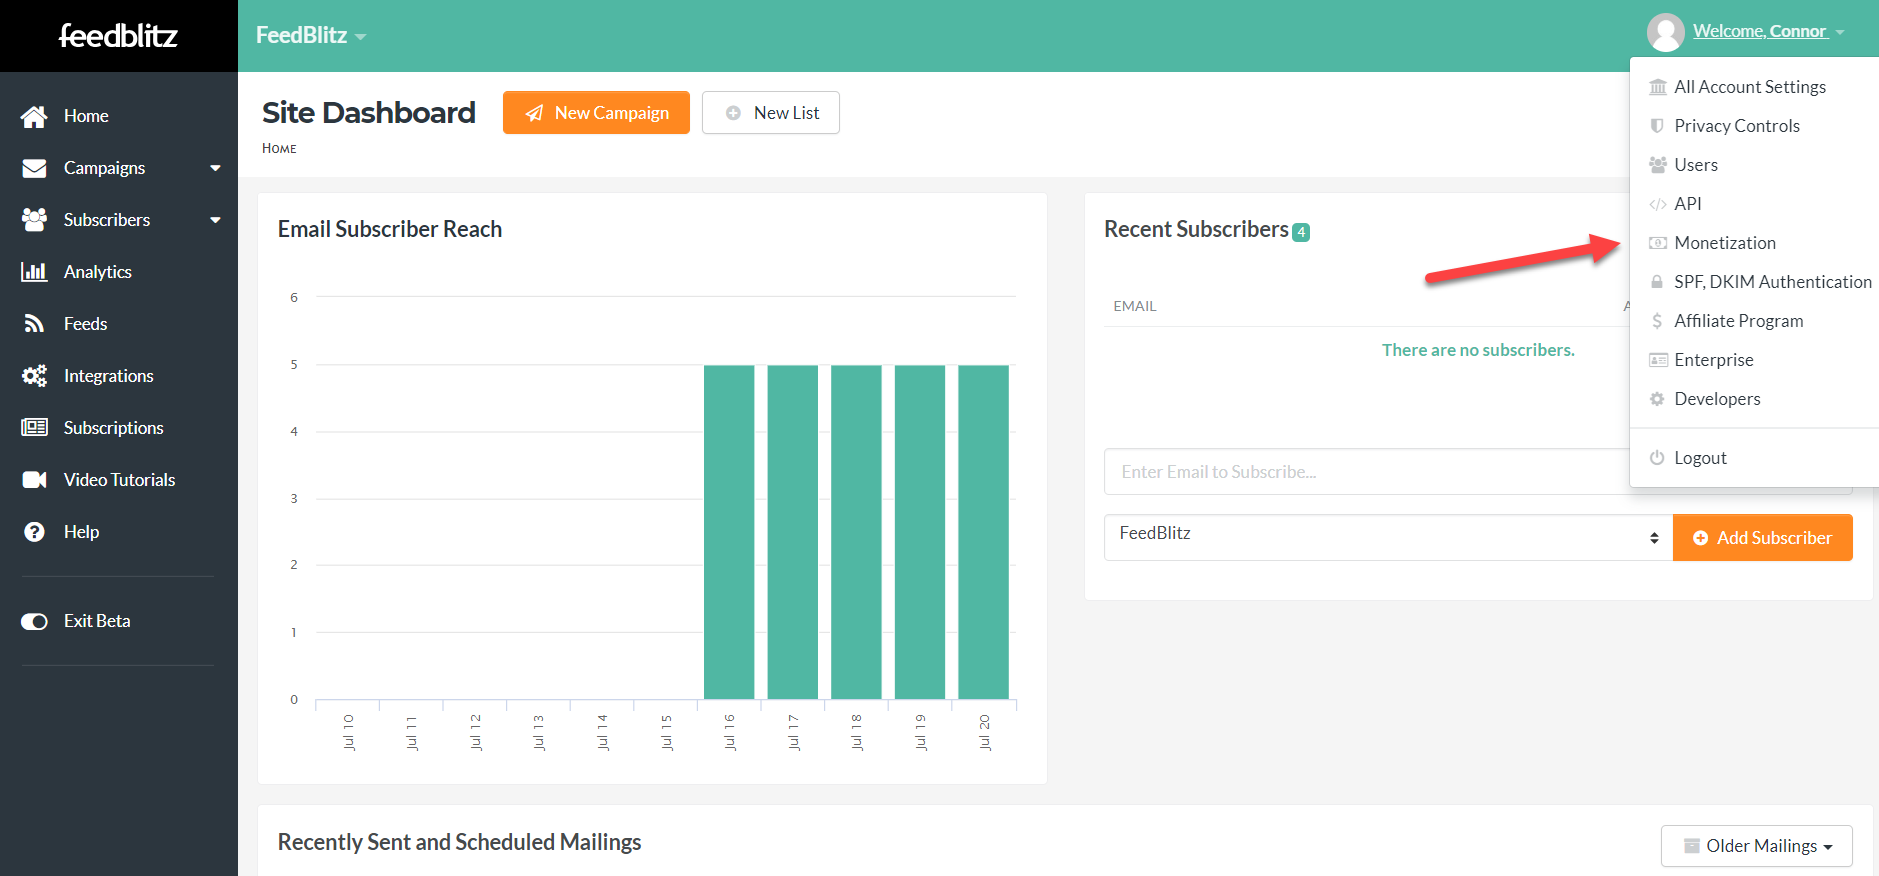
Task: Open the Older Mailings dropdown
Action: coord(1756,846)
